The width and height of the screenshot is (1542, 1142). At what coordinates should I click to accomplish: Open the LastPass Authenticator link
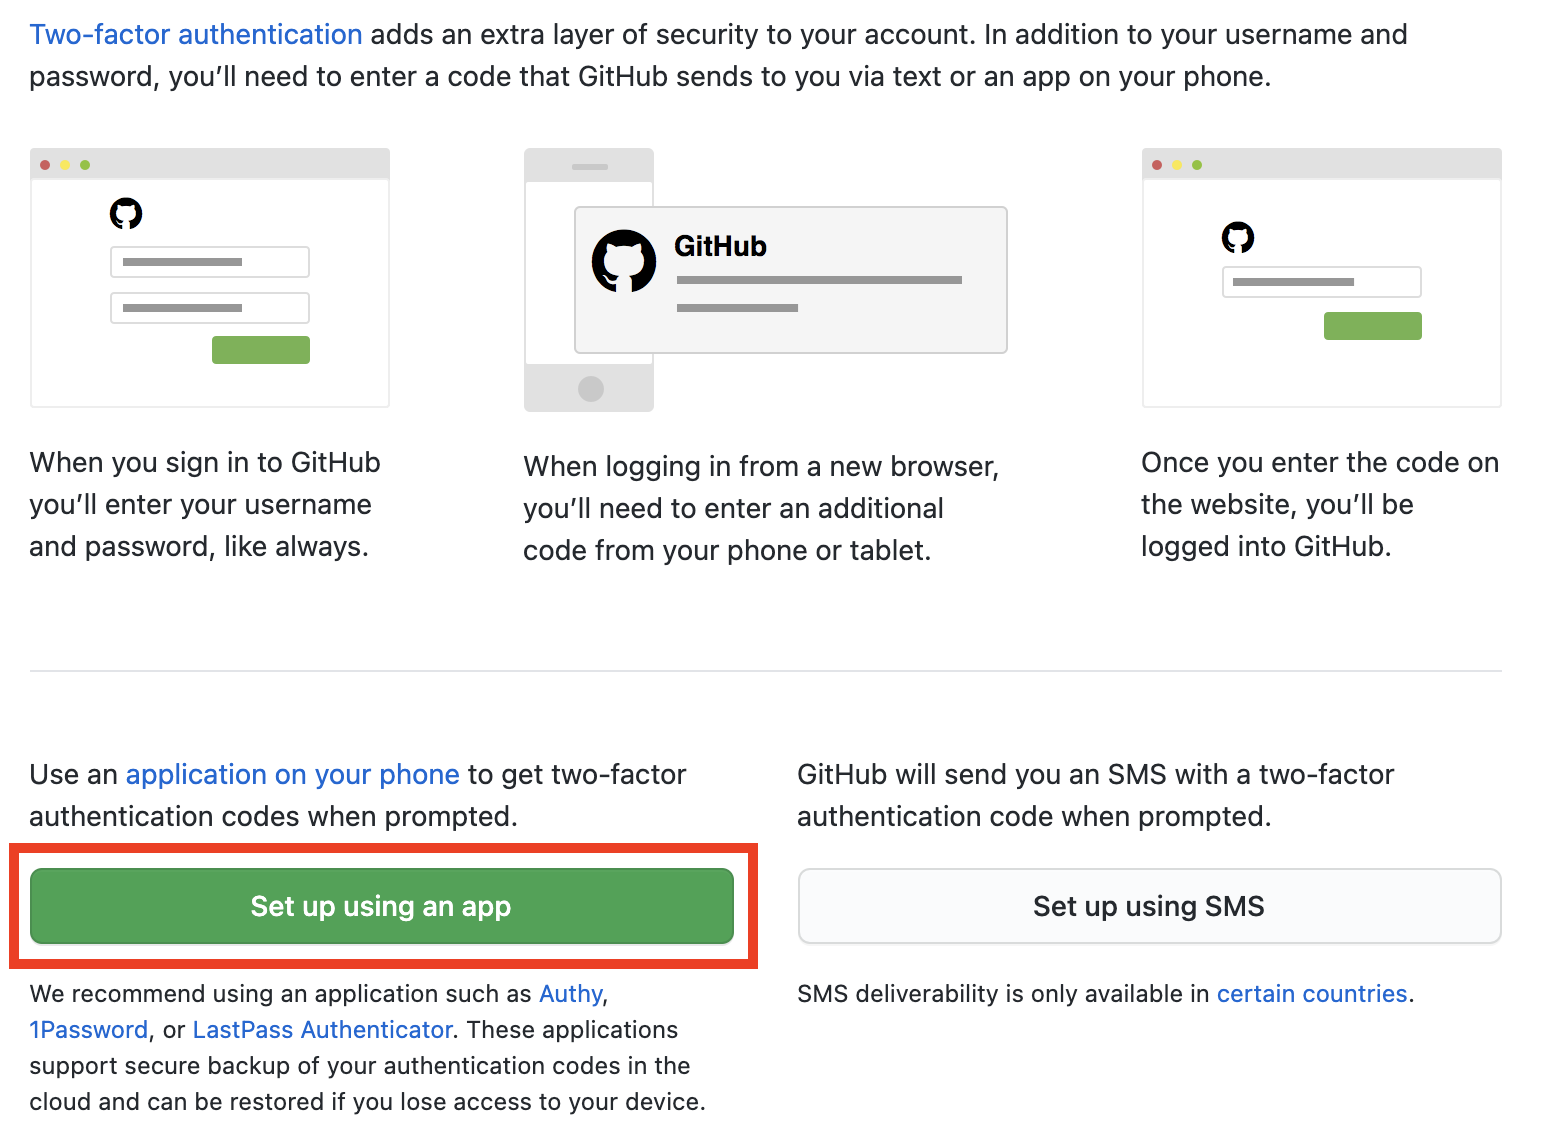(321, 1029)
